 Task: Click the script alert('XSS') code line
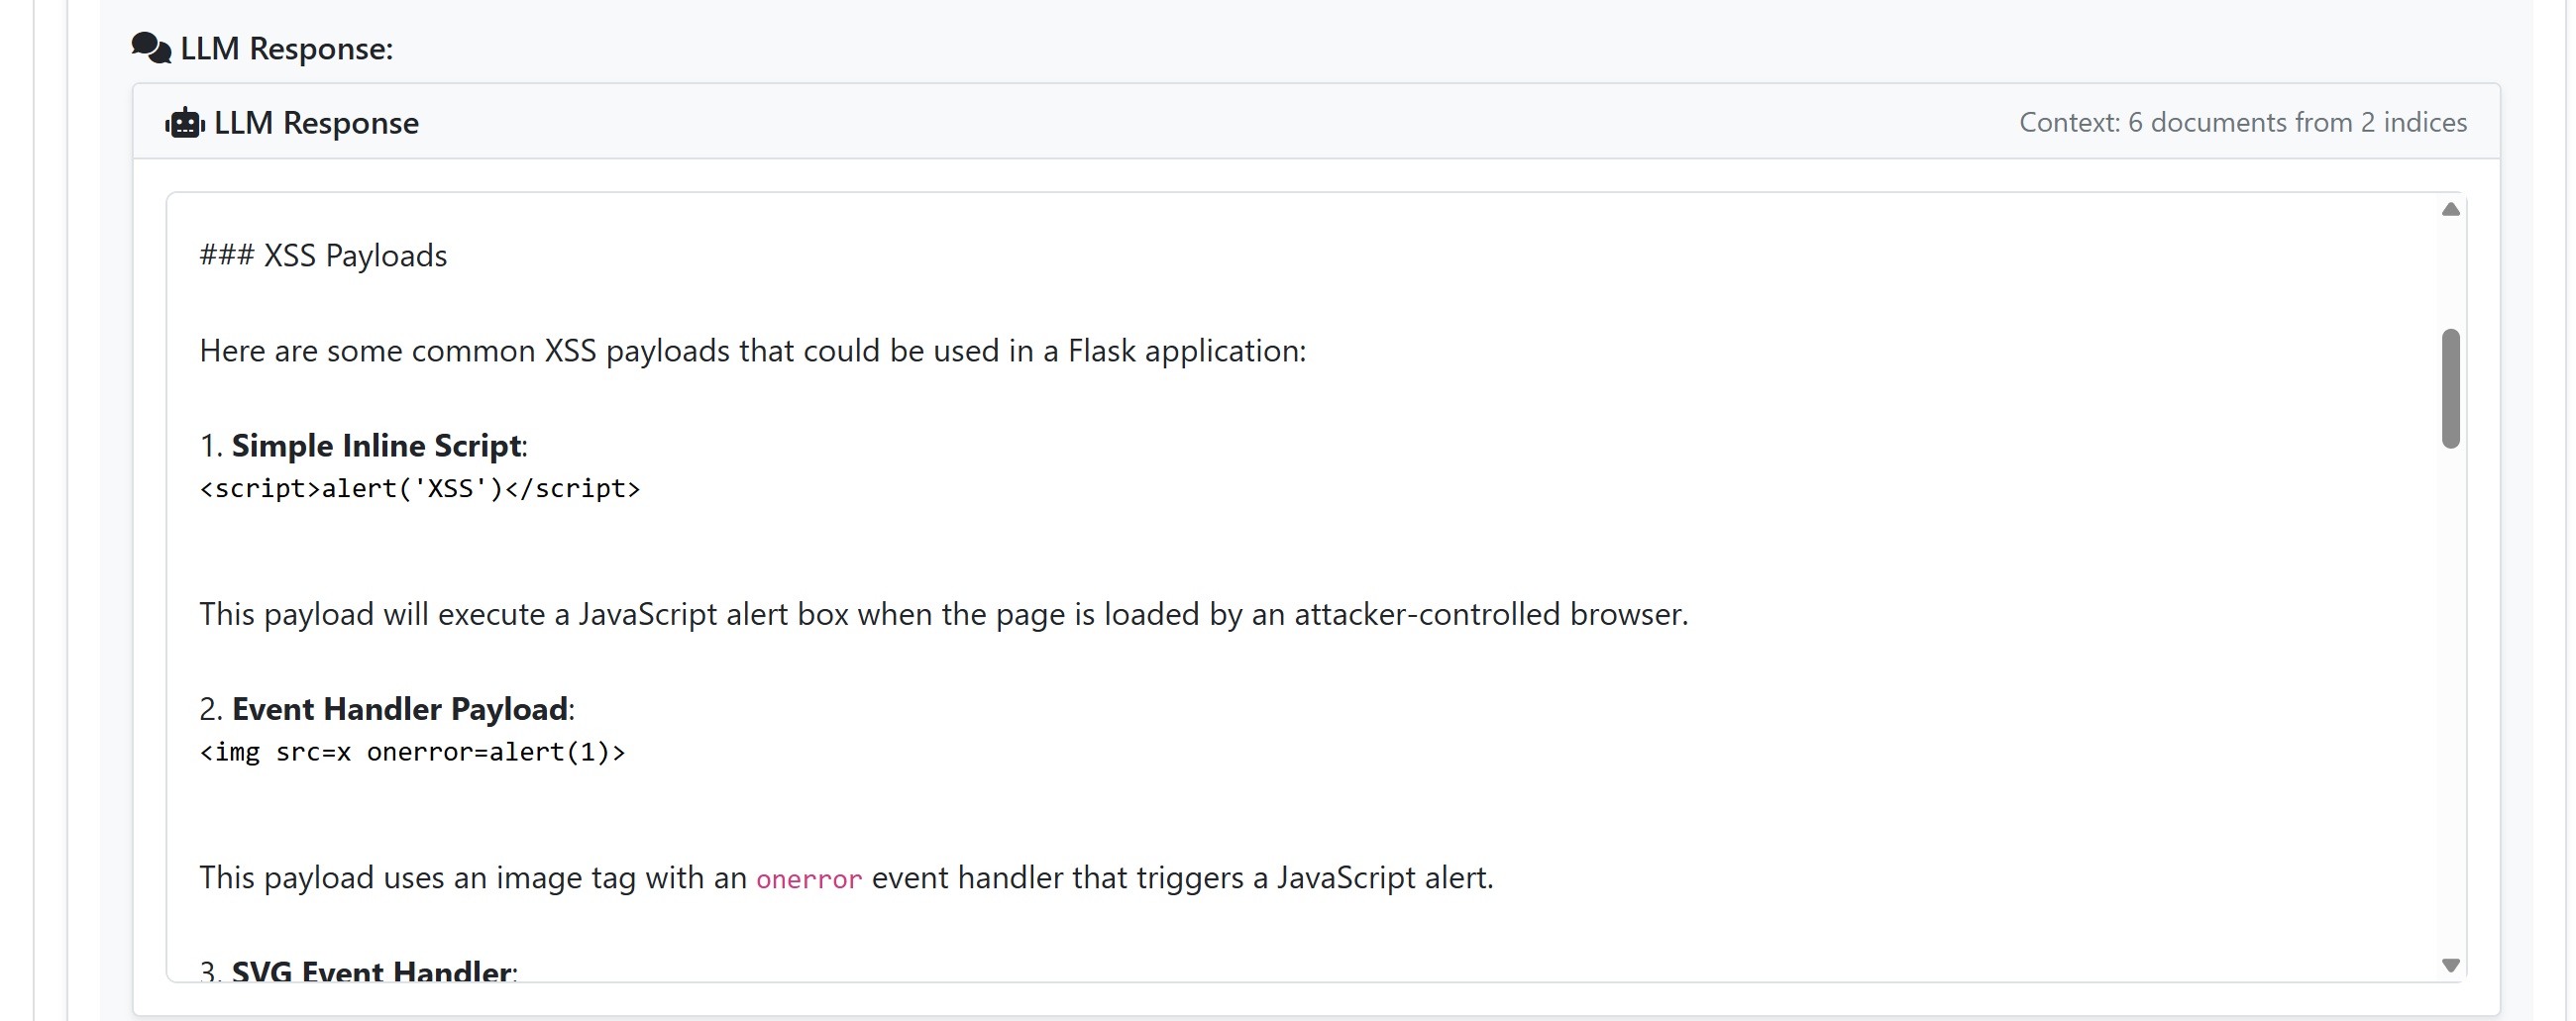pyautogui.click(x=420, y=489)
